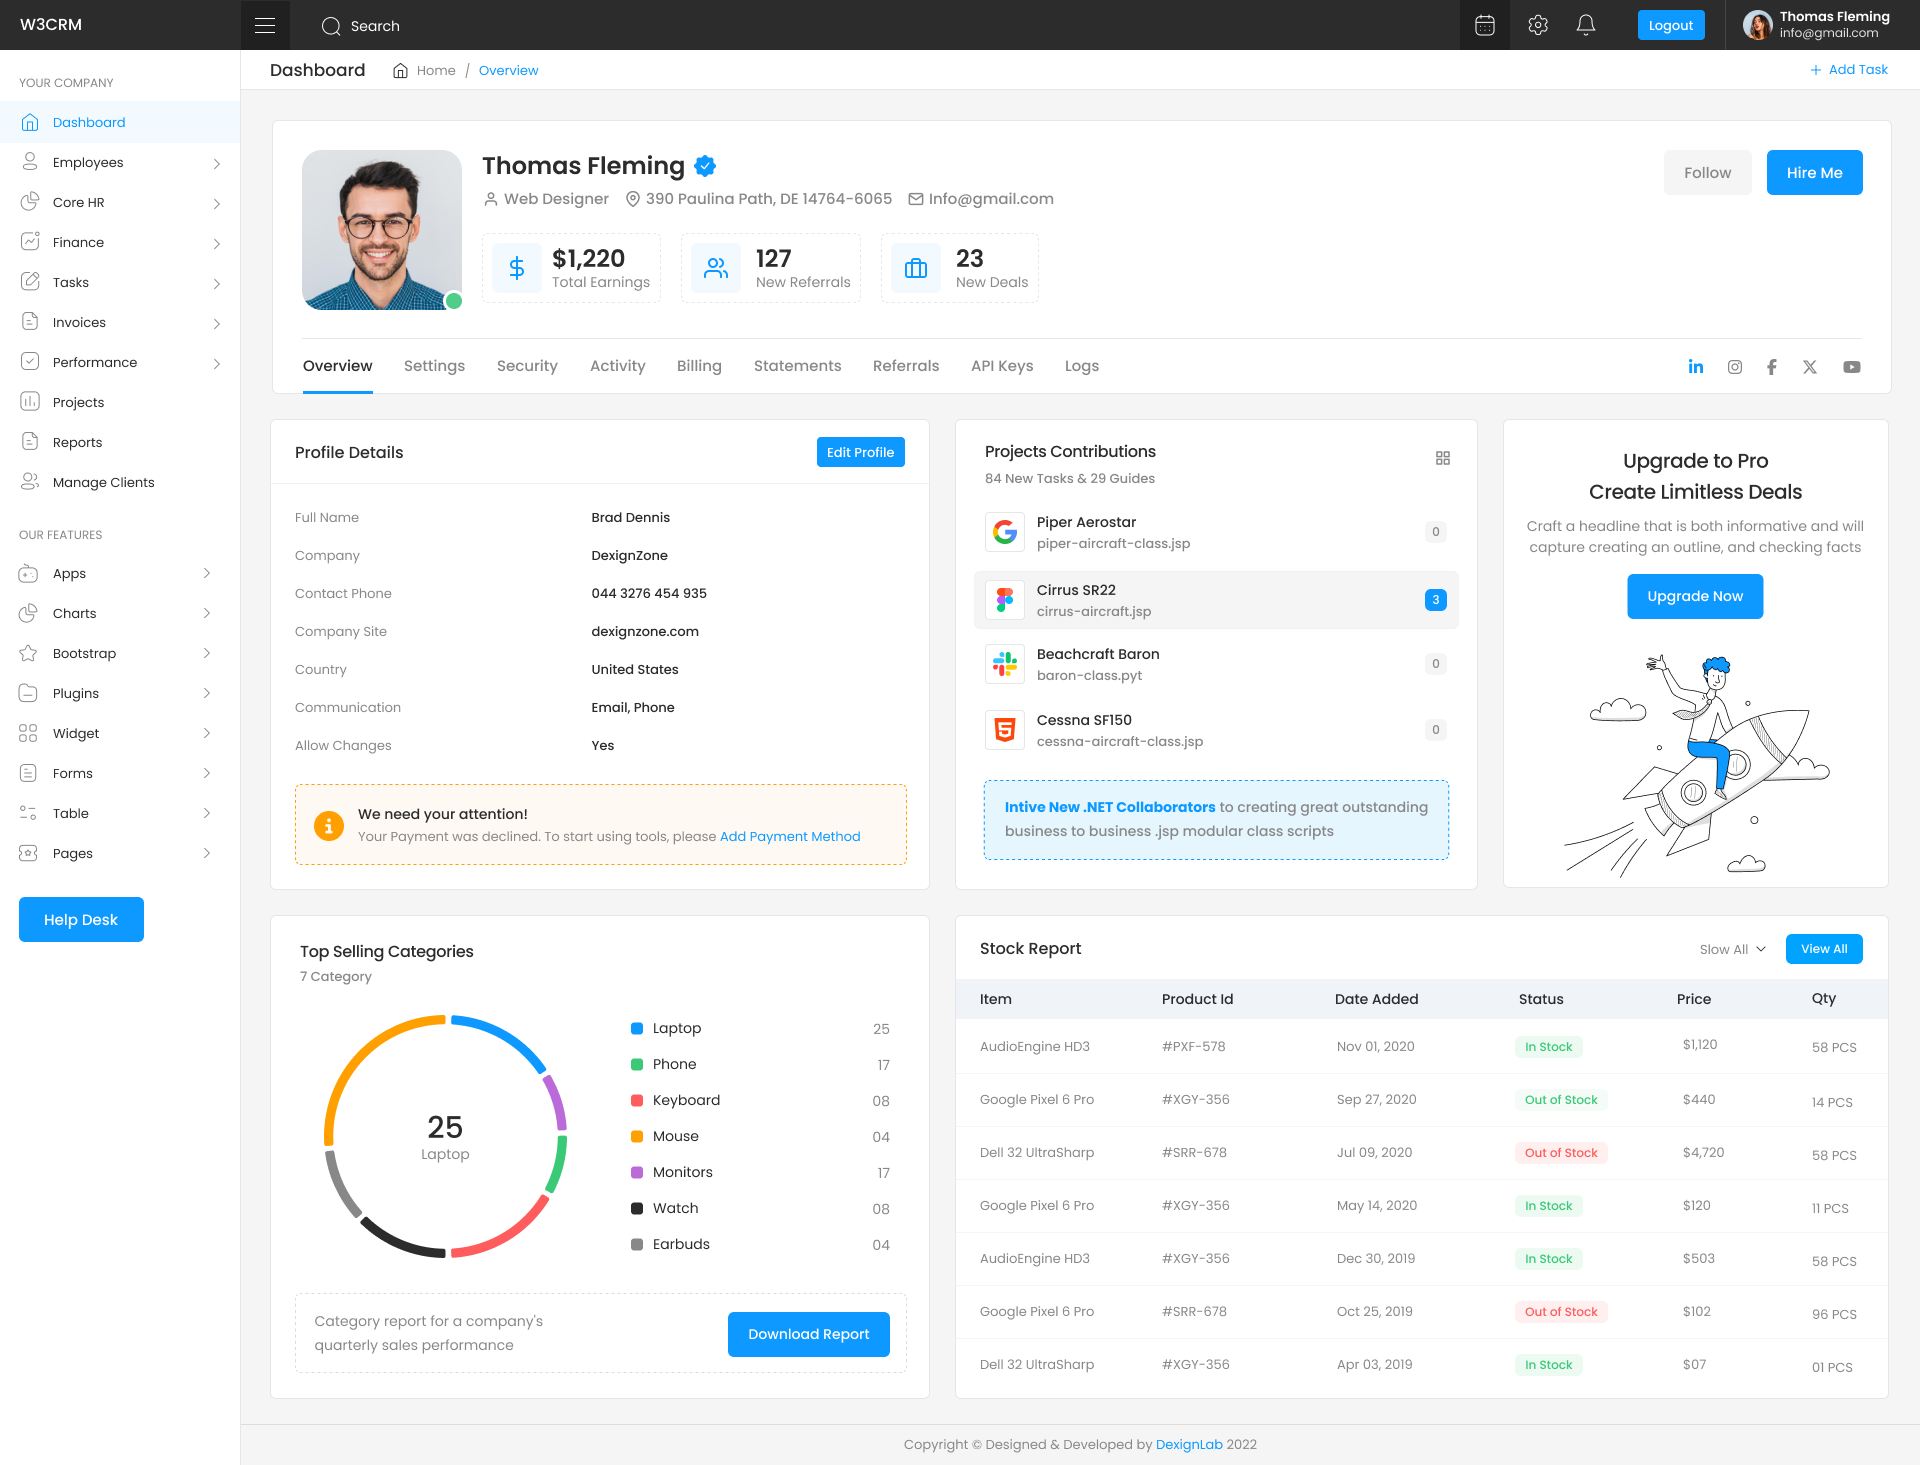The width and height of the screenshot is (1920, 1465).
Task: Click the Figma icon next to Cirrus SR22
Action: (1004, 599)
